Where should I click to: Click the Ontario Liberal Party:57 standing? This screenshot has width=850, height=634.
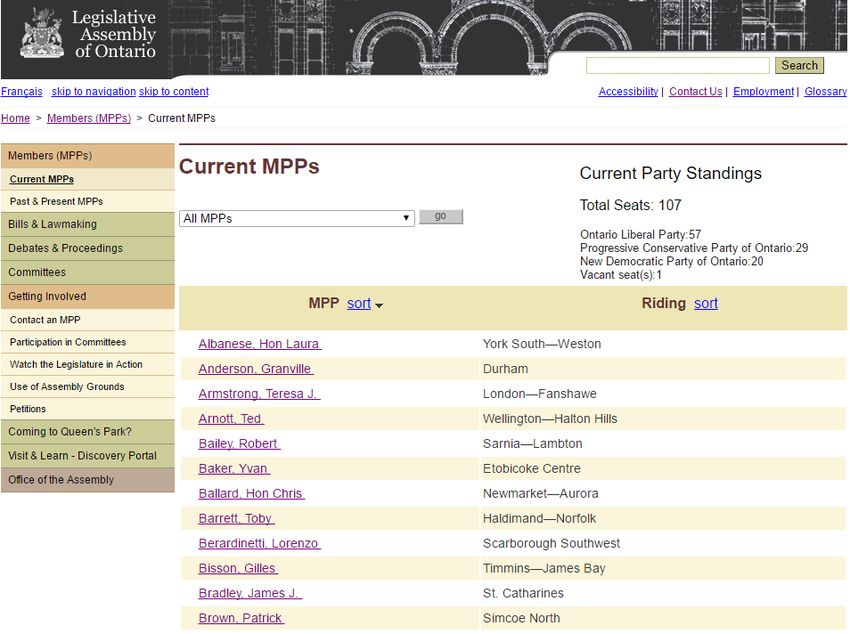(x=641, y=235)
